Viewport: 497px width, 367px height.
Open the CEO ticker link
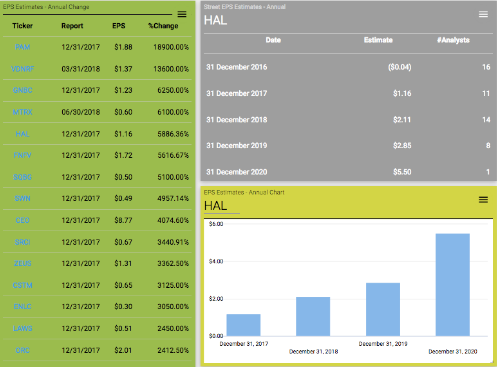click(23, 220)
